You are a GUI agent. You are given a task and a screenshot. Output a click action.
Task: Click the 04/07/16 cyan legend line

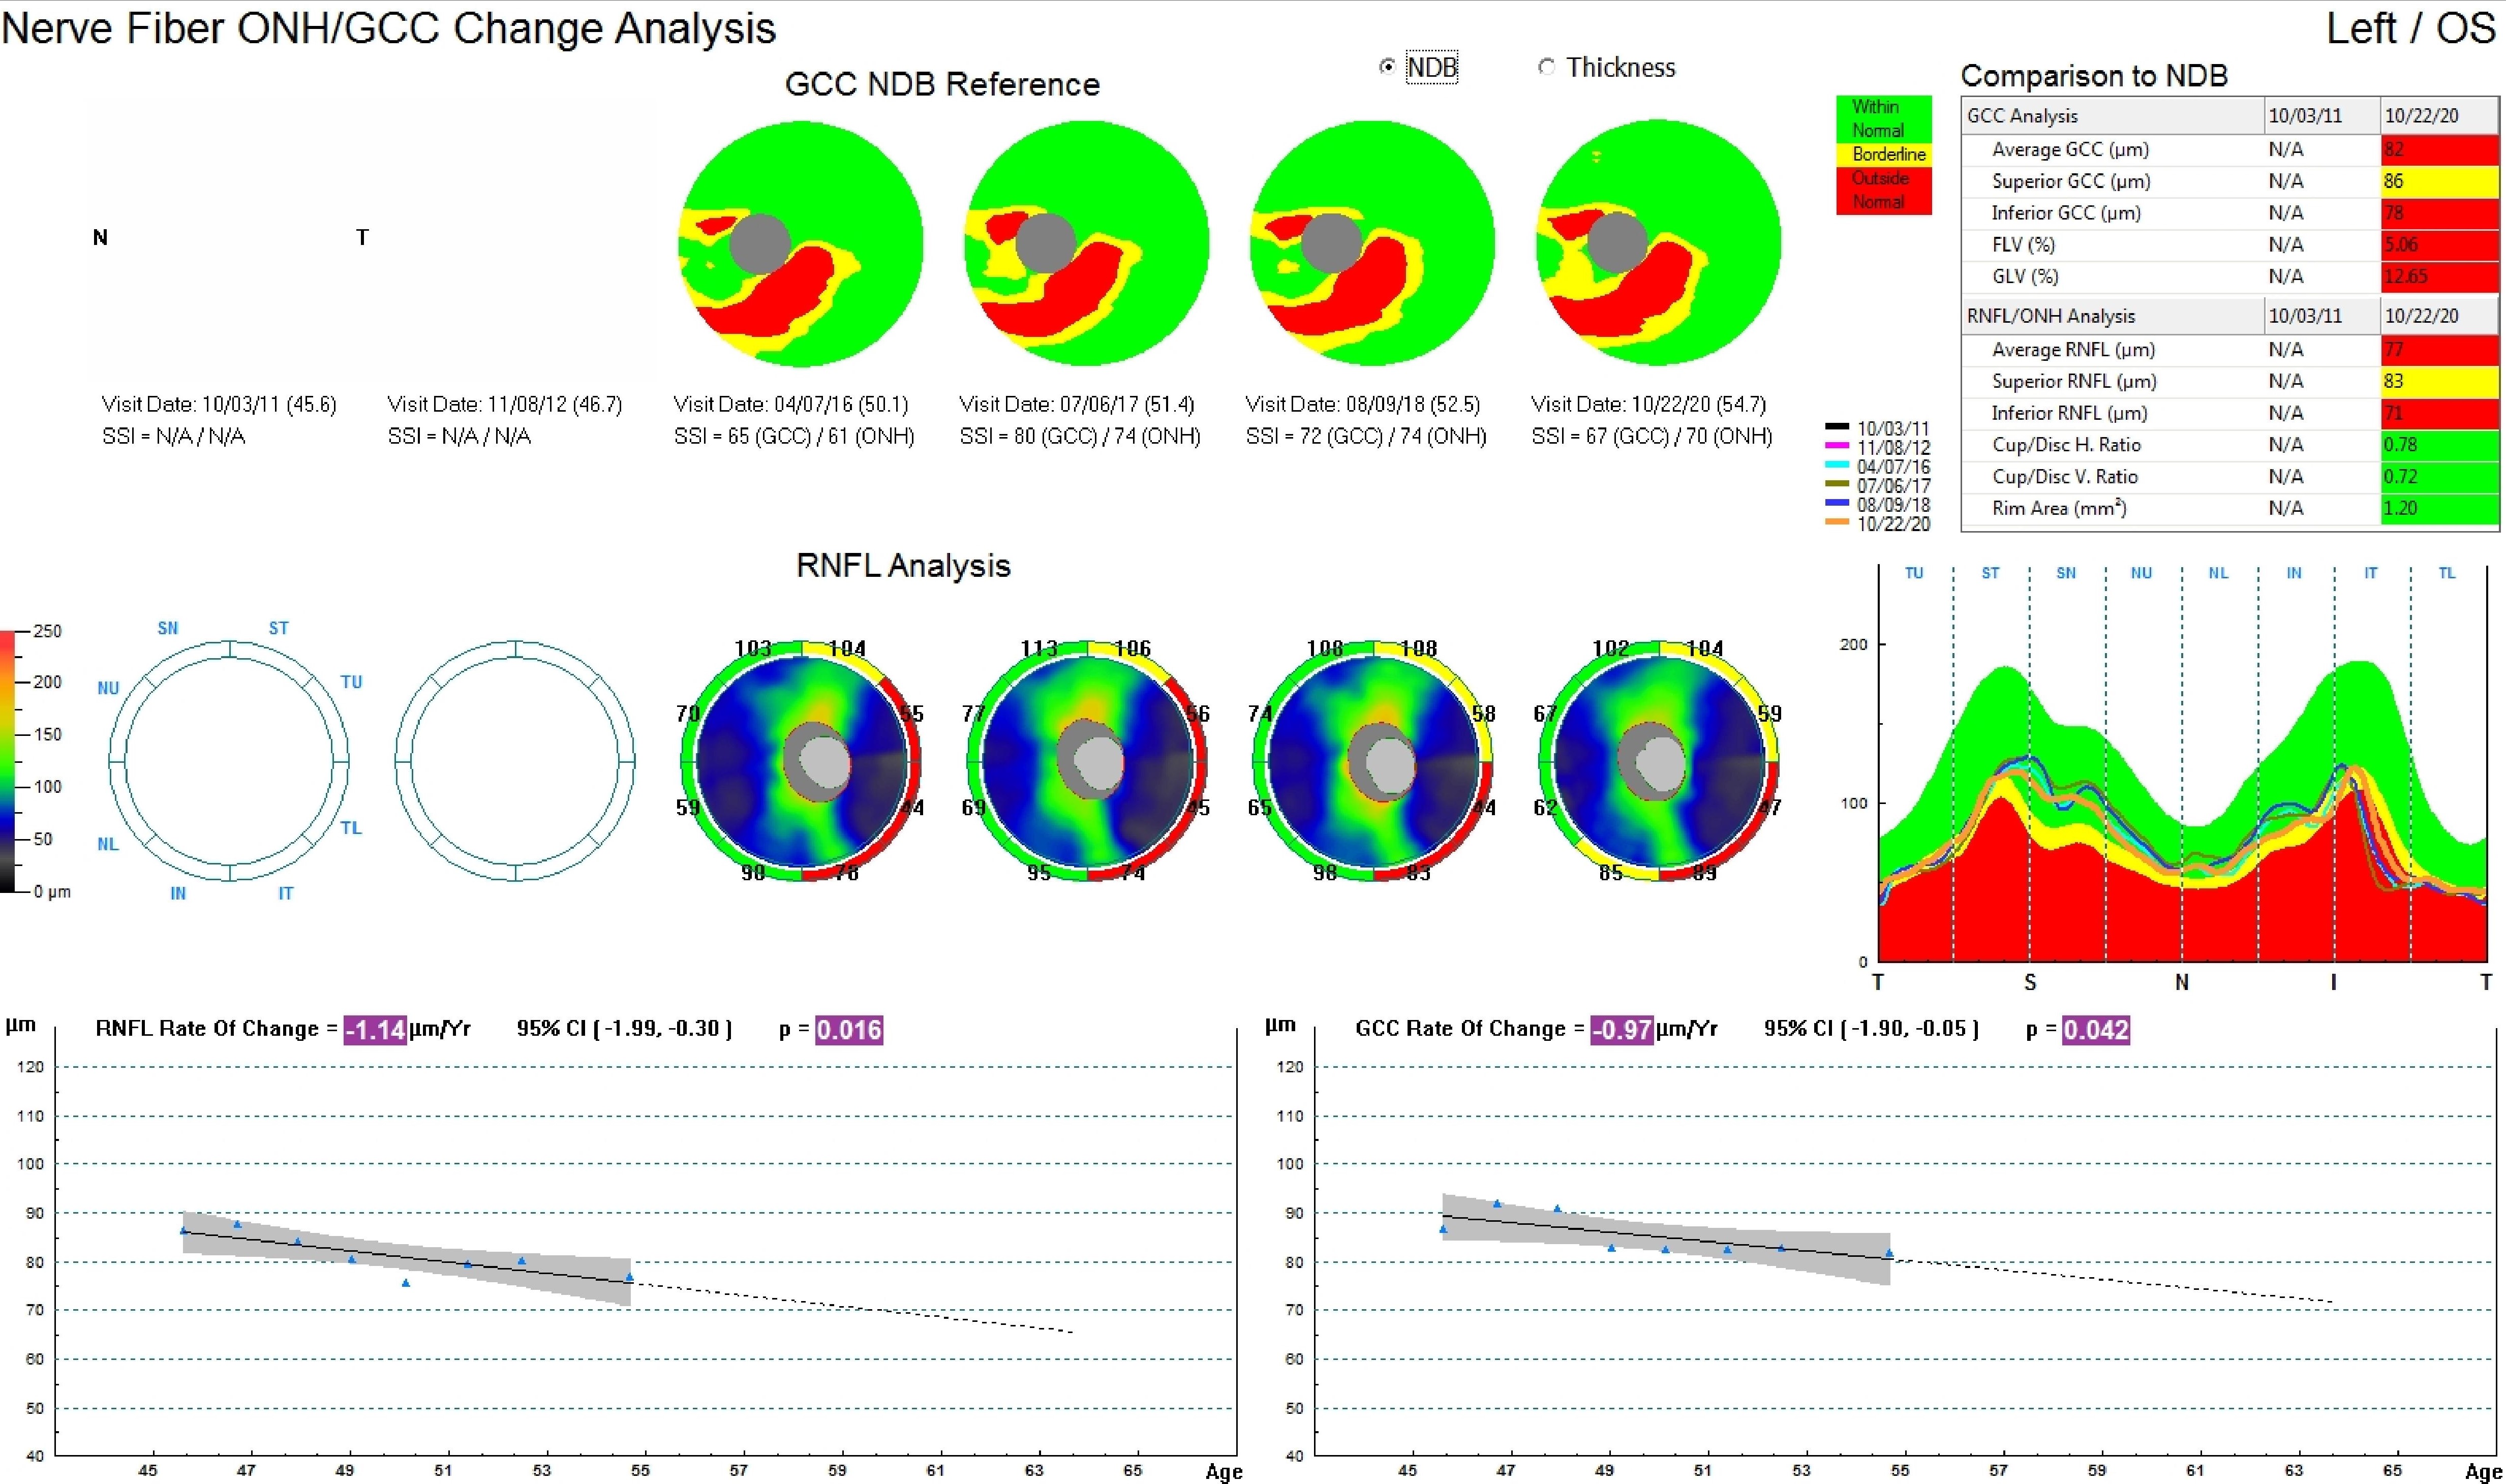[1837, 465]
